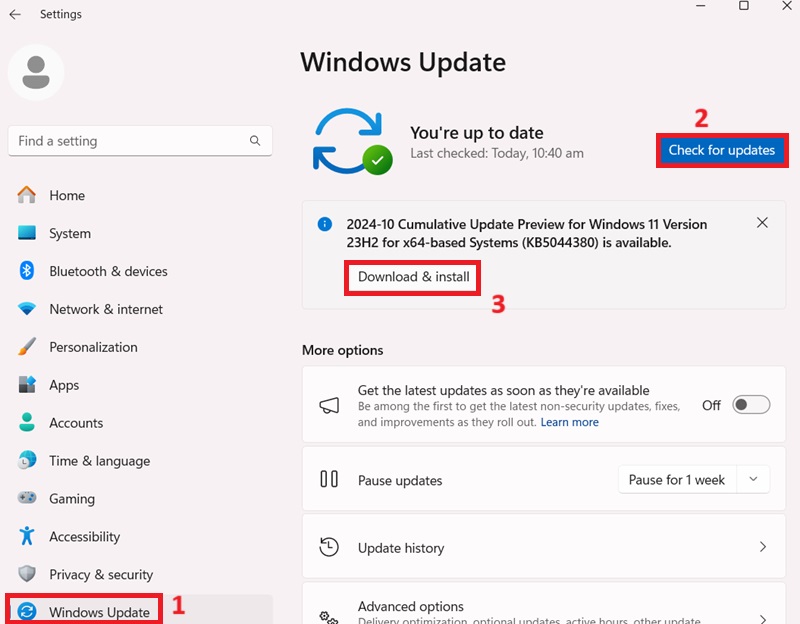
Task: Open Home settings page
Action: pyautogui.click(x=140, y=195)
